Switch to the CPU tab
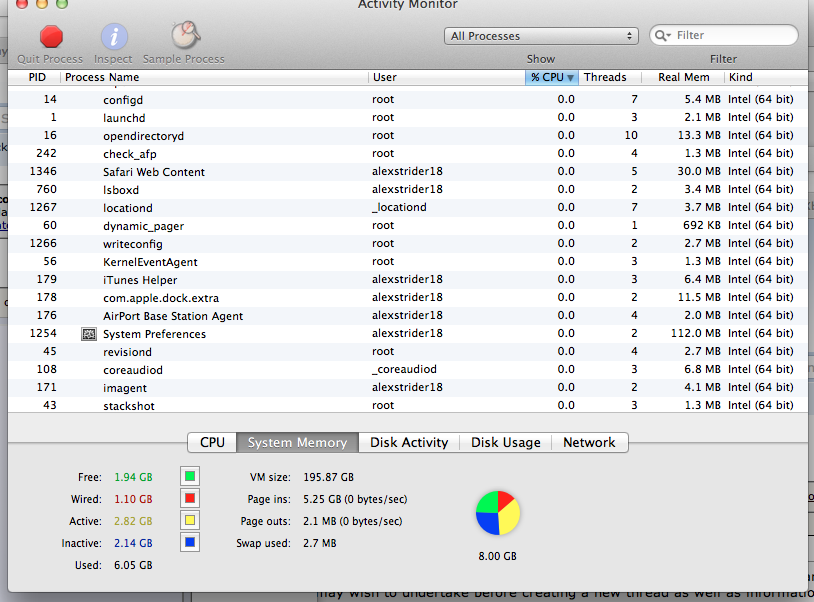The image size is (814, 602). pos(212,442)
